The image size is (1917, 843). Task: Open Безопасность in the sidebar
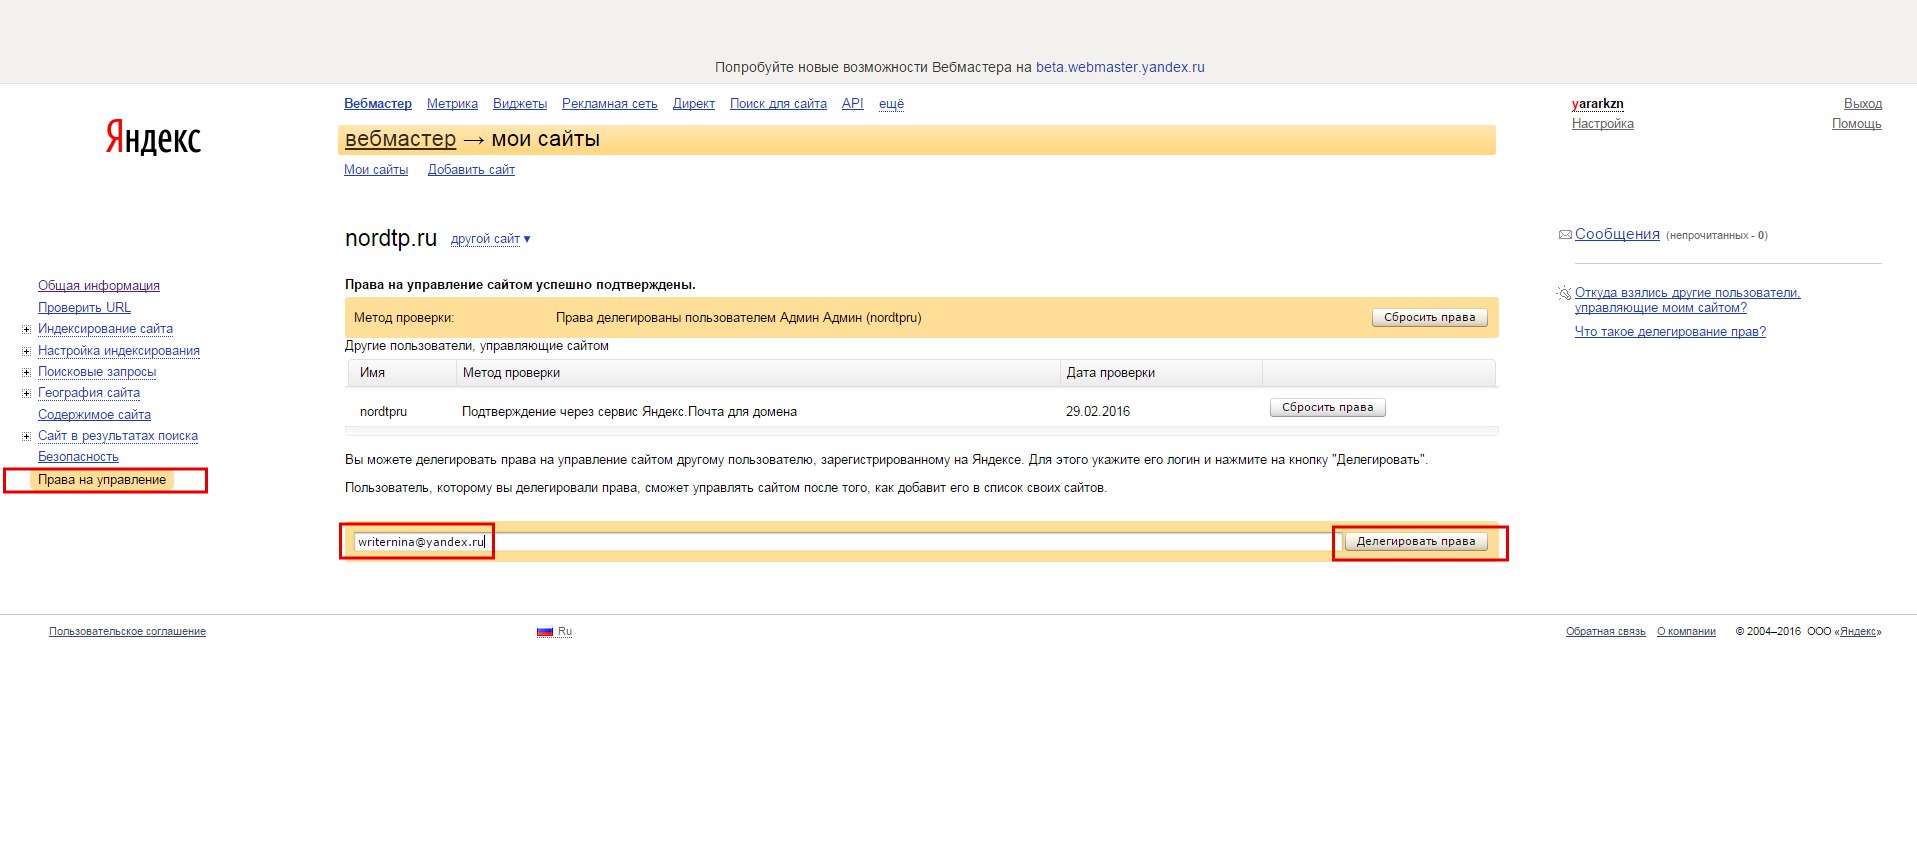pyautogui.click(x=78, y=457)
